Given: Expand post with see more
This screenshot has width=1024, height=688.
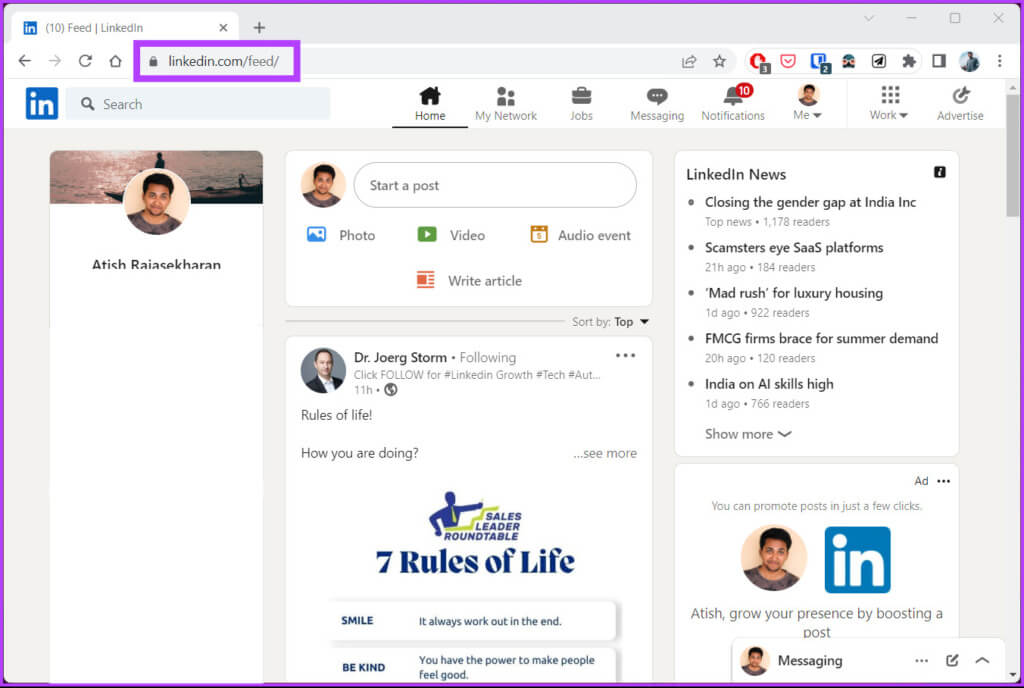Looking at the screenshot, I should 605,453.
